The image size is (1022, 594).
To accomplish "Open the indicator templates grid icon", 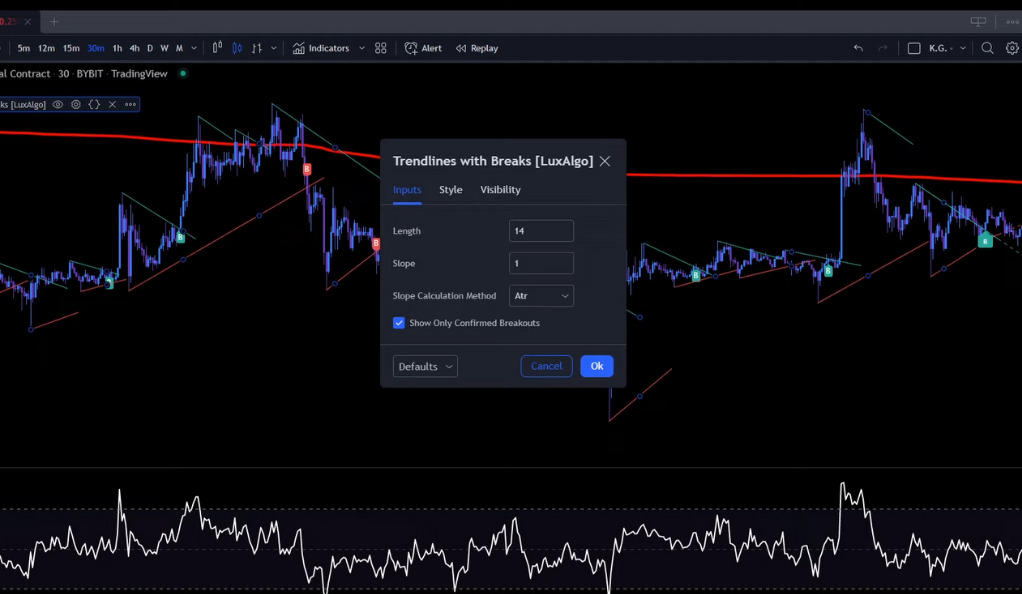I will 380,48.
